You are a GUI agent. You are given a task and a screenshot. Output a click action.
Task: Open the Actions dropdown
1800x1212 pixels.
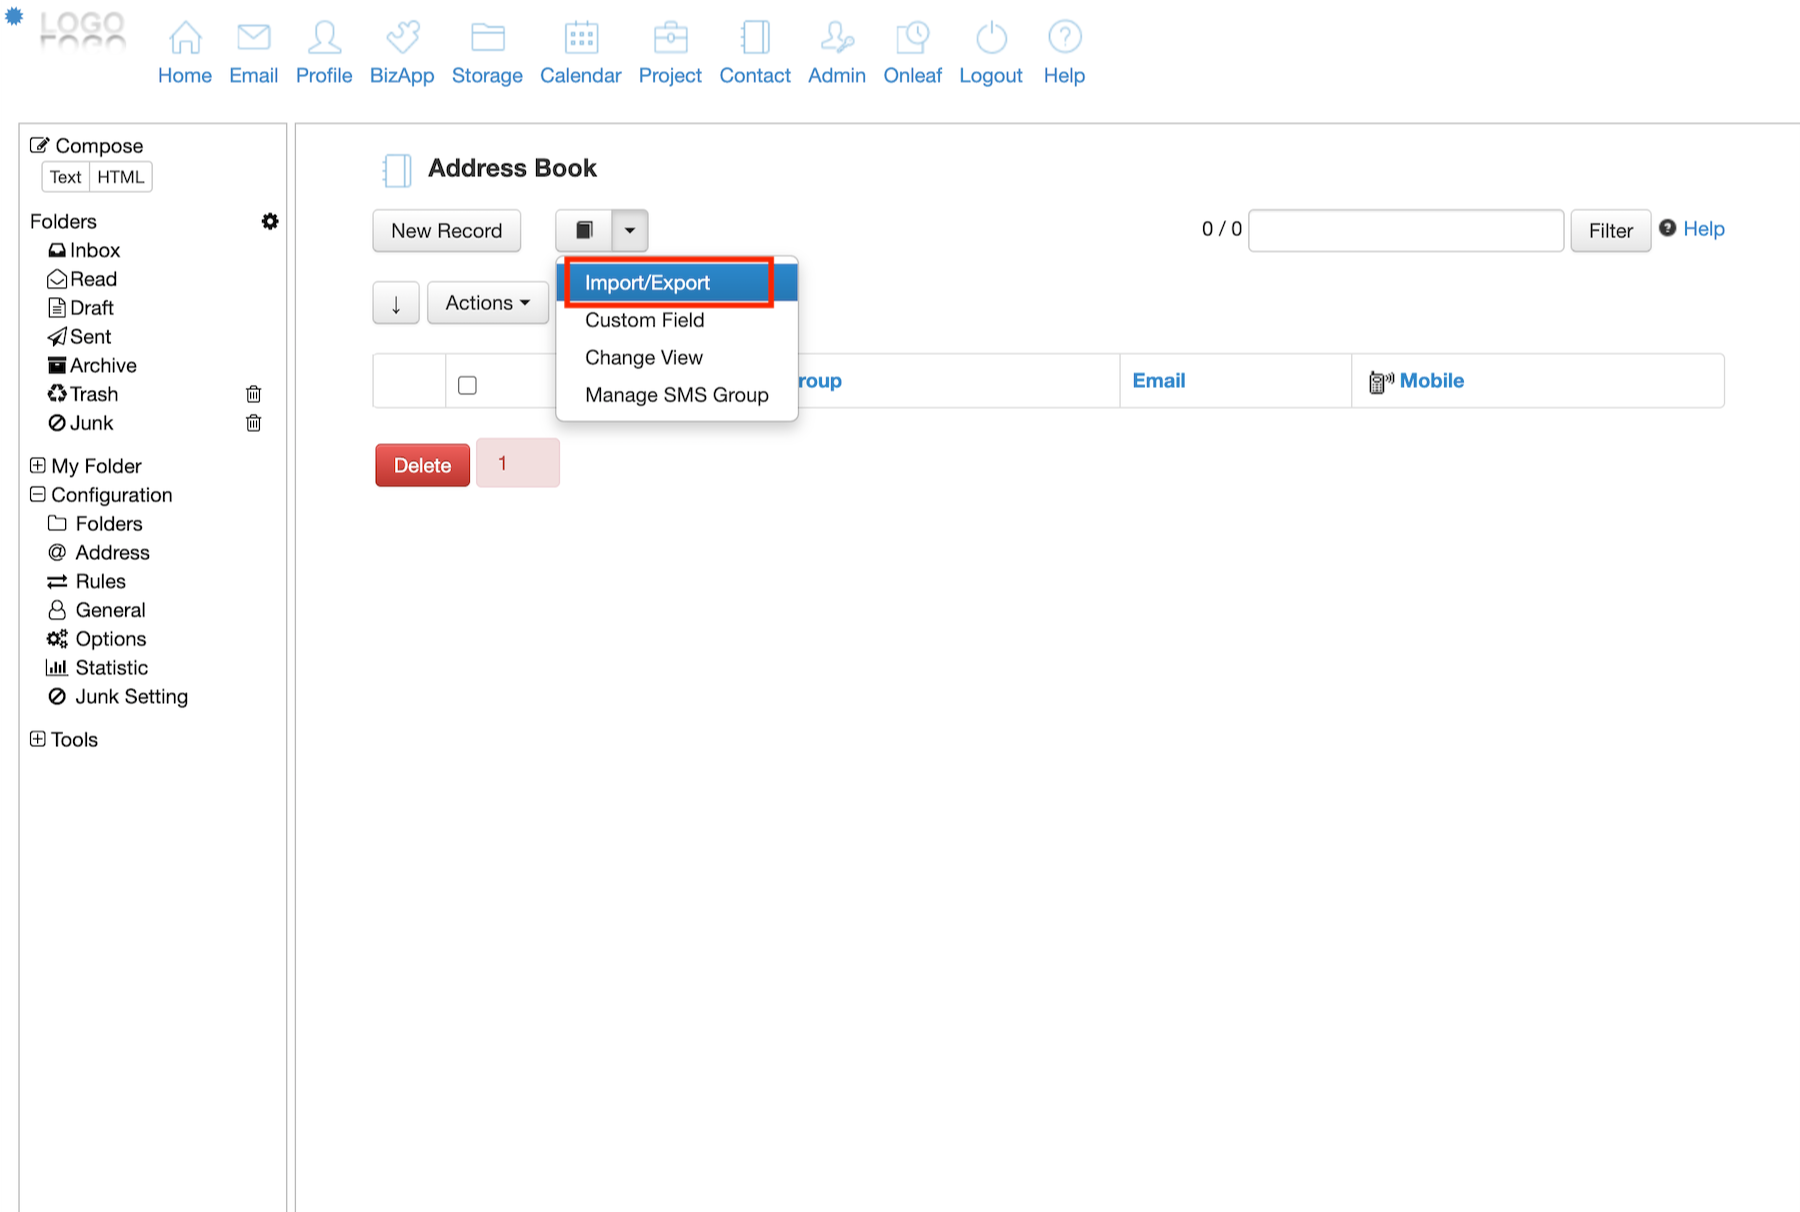pos(488,303)
